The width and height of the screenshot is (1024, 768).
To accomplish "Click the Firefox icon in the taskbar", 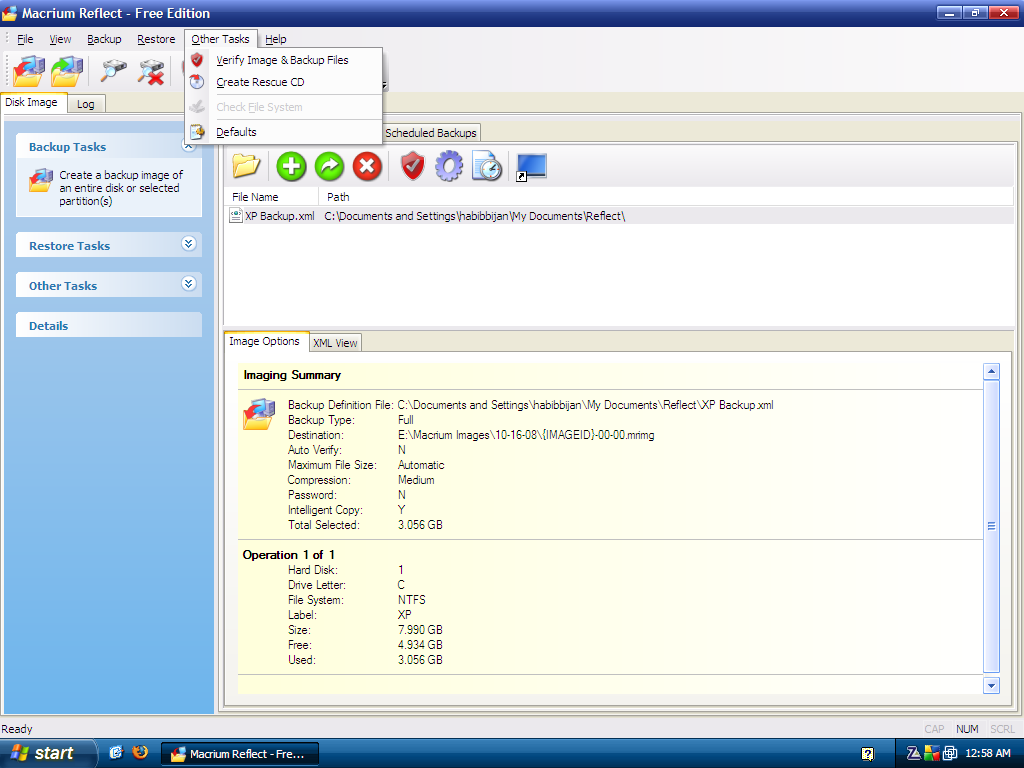I will (x=140, y=752).
